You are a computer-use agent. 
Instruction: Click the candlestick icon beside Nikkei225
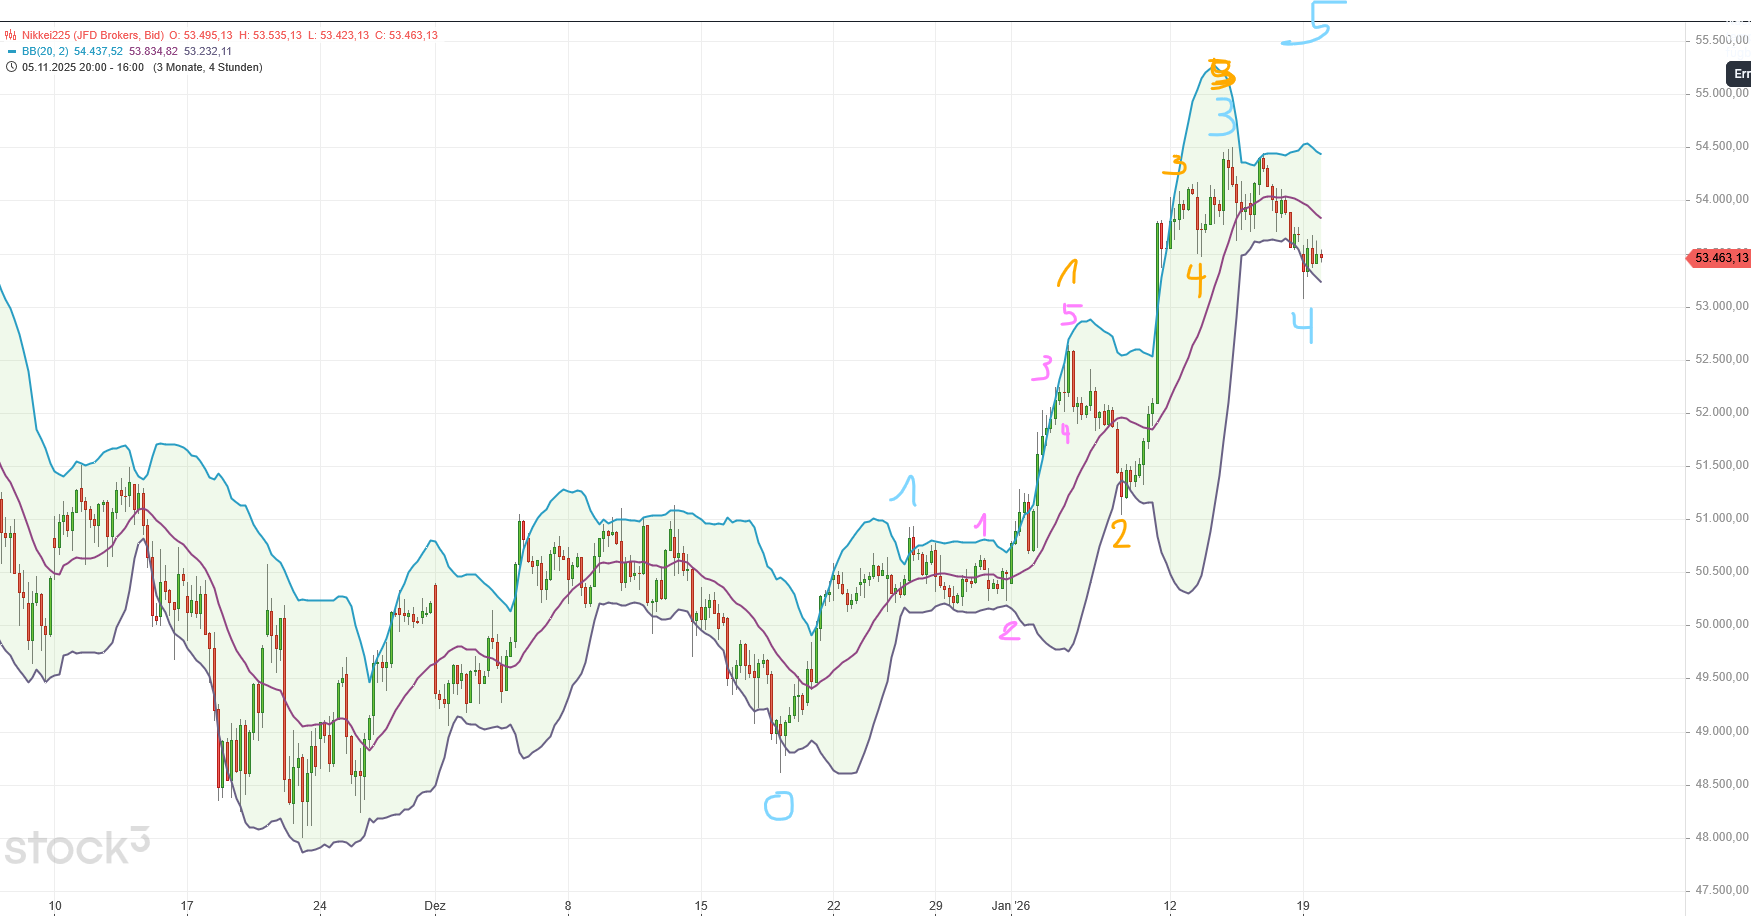[11, 35]
